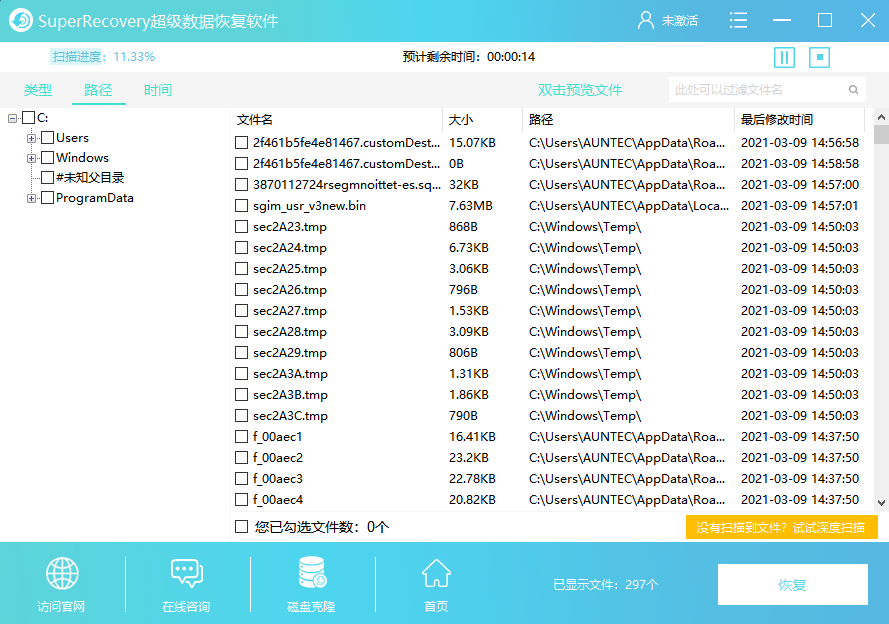Viewport: 889px width, 624px height.
Task: Check the C: drive checkbox in tree
Action: click(x=28, y=118)
